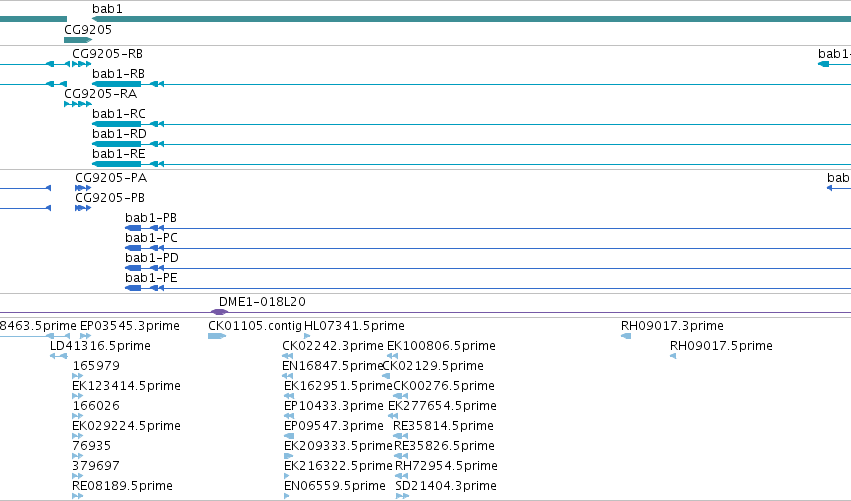The width and height of the screenshot is (851, 501).
Task: Click the CG9205-RA transcript label
Action: (100, 94)
